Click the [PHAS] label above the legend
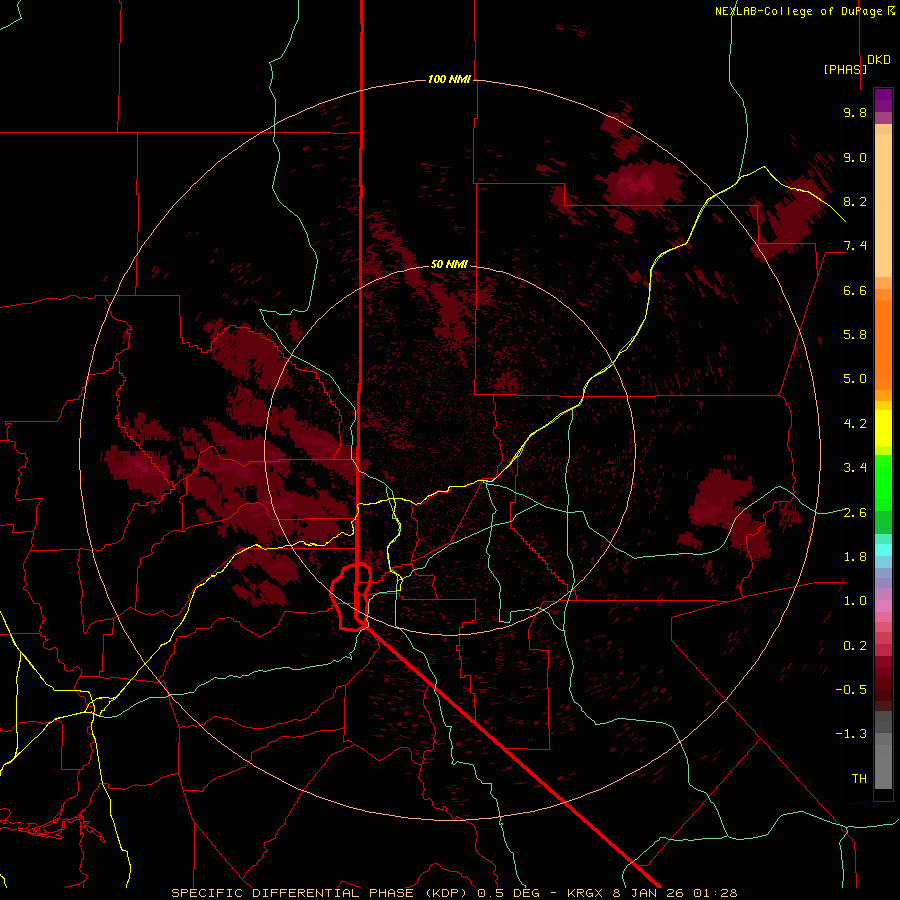900x900 pixels. [x=845, y=69]
